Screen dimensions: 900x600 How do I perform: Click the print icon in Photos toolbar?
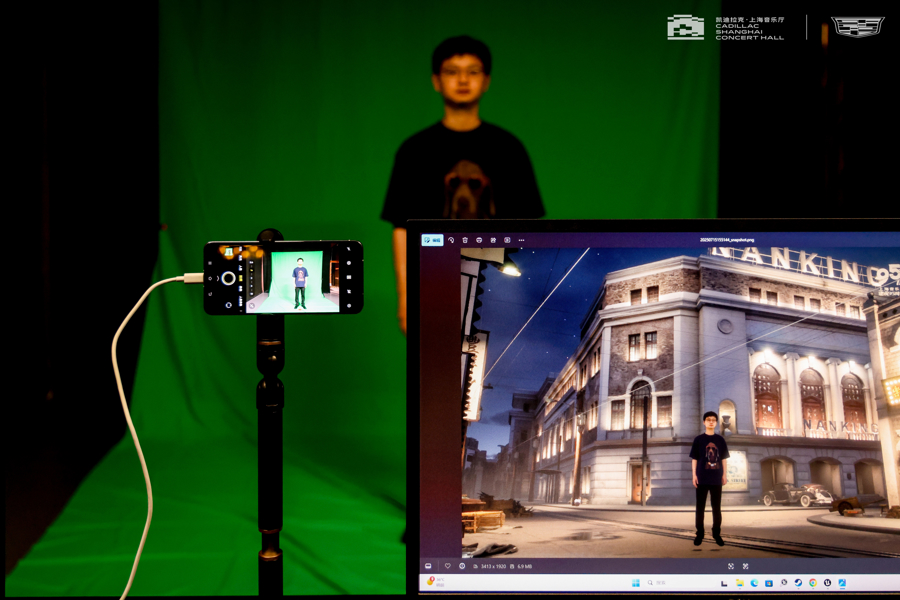coord(479,240)
